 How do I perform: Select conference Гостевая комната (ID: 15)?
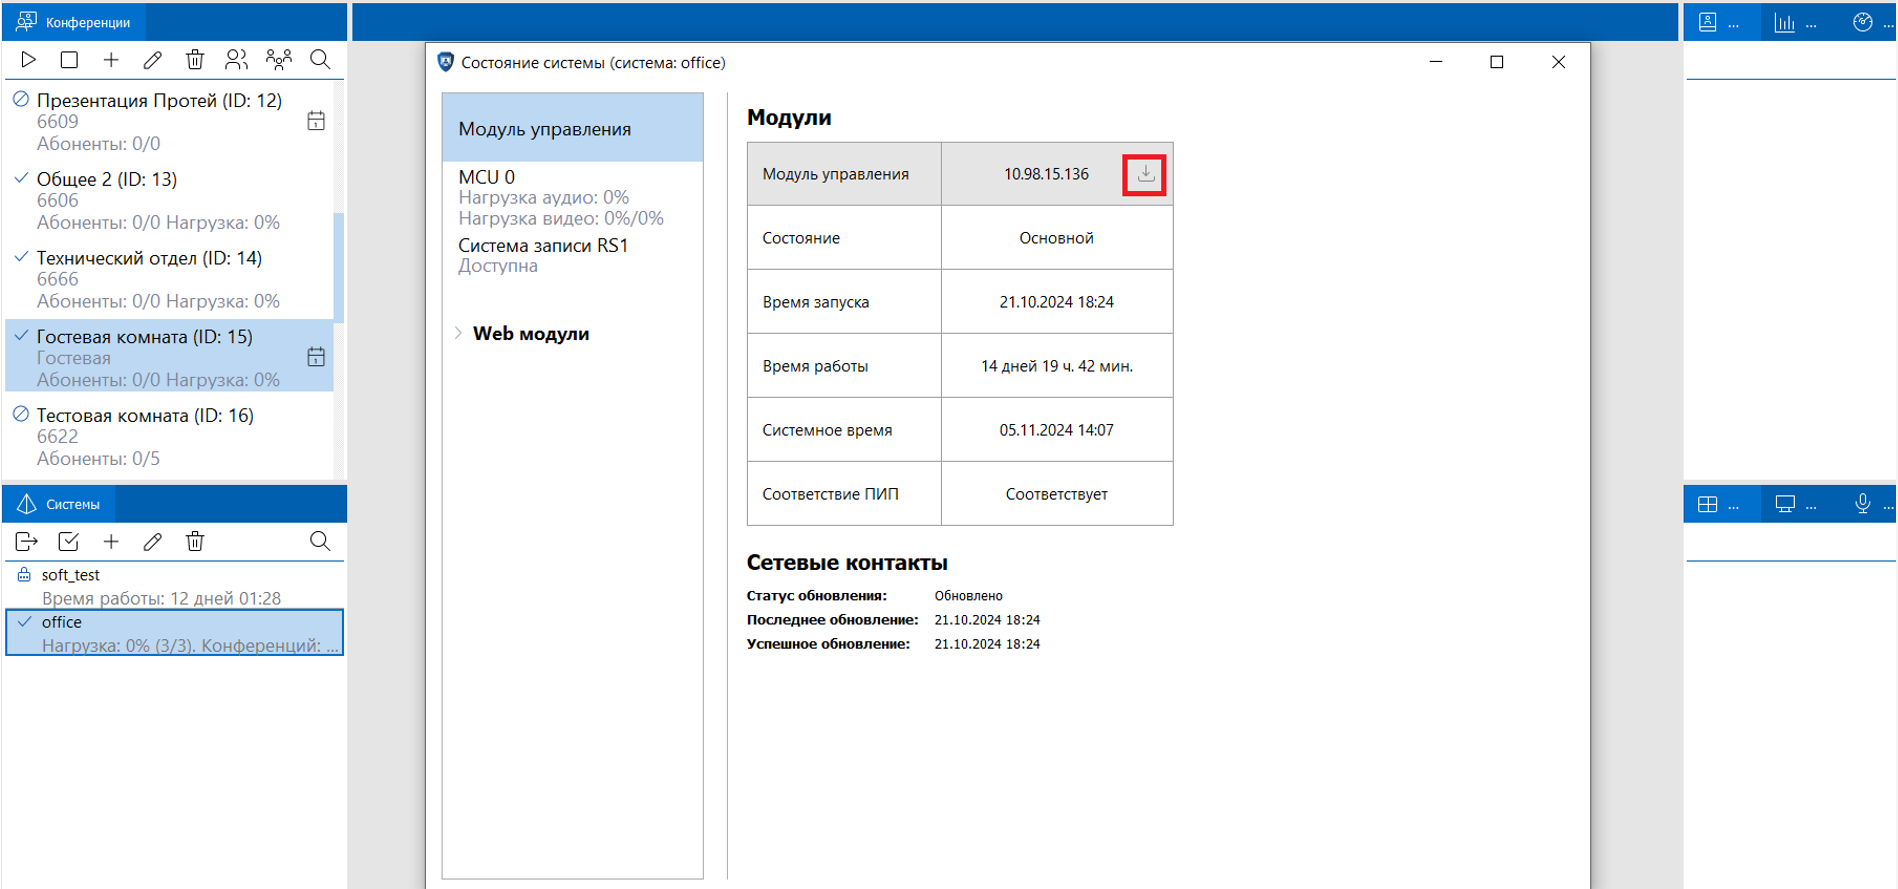(170, 357)
